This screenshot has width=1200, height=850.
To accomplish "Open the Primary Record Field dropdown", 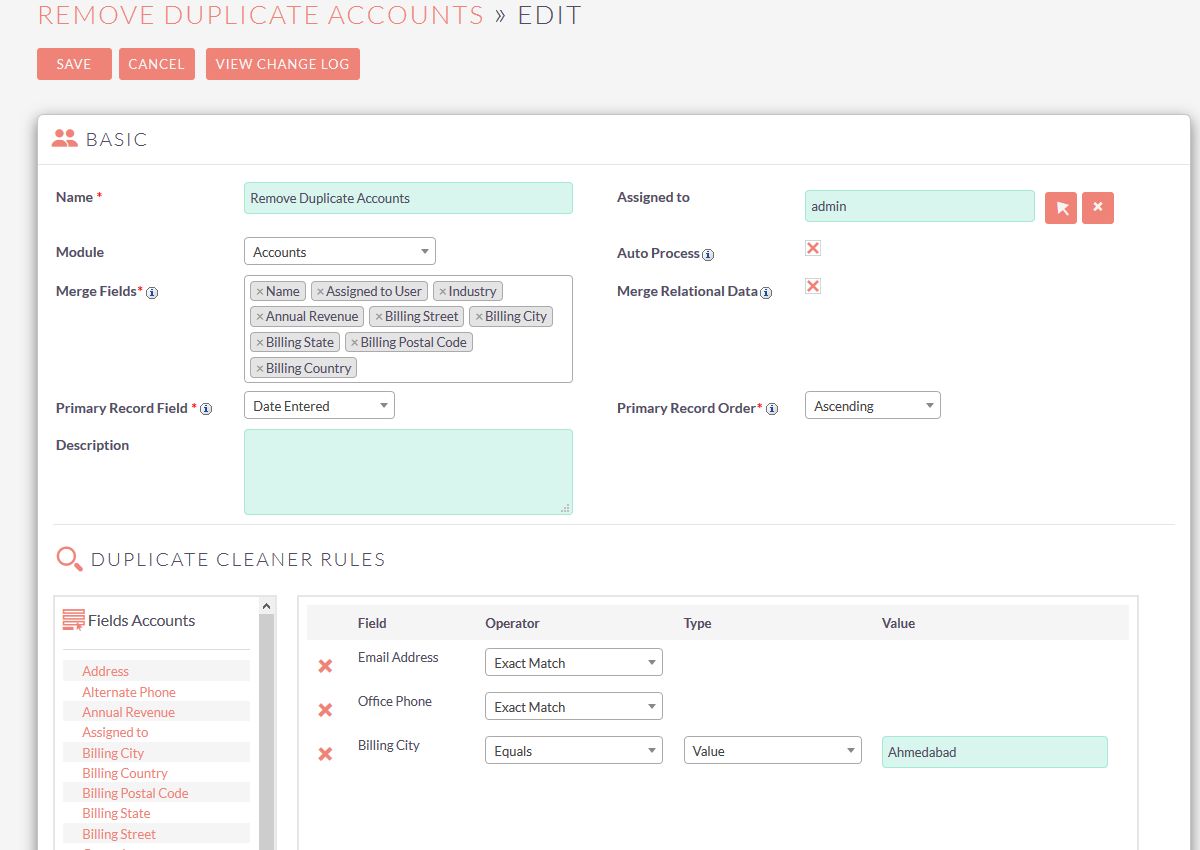I will (318, 405).
